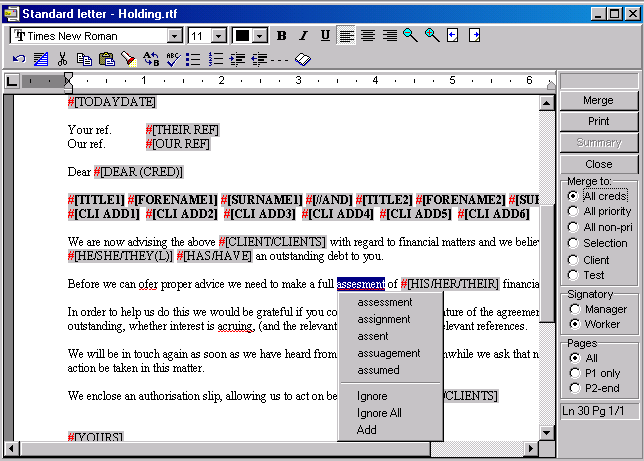Insert page break dashed-line icon
Viewport: 644px width, 461px height.
coord(280,60)
